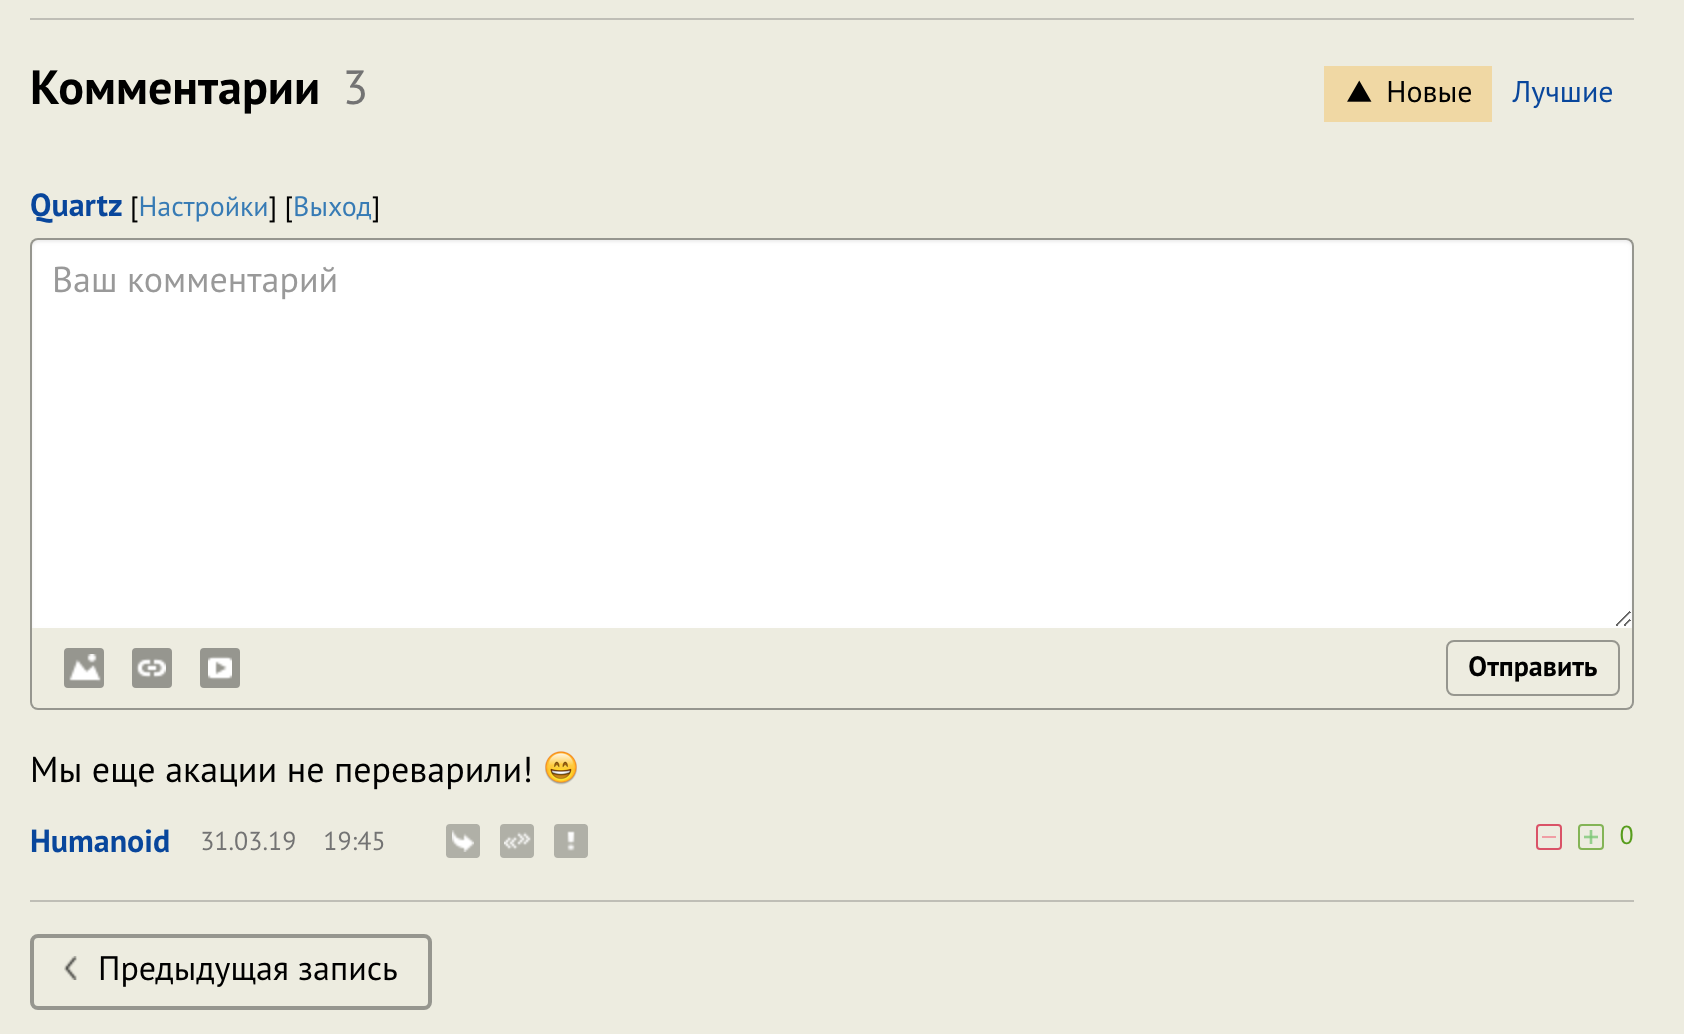Go to Предыдущая запись
Viewport: 1684px width, 1034px height.
coord(231,971)
